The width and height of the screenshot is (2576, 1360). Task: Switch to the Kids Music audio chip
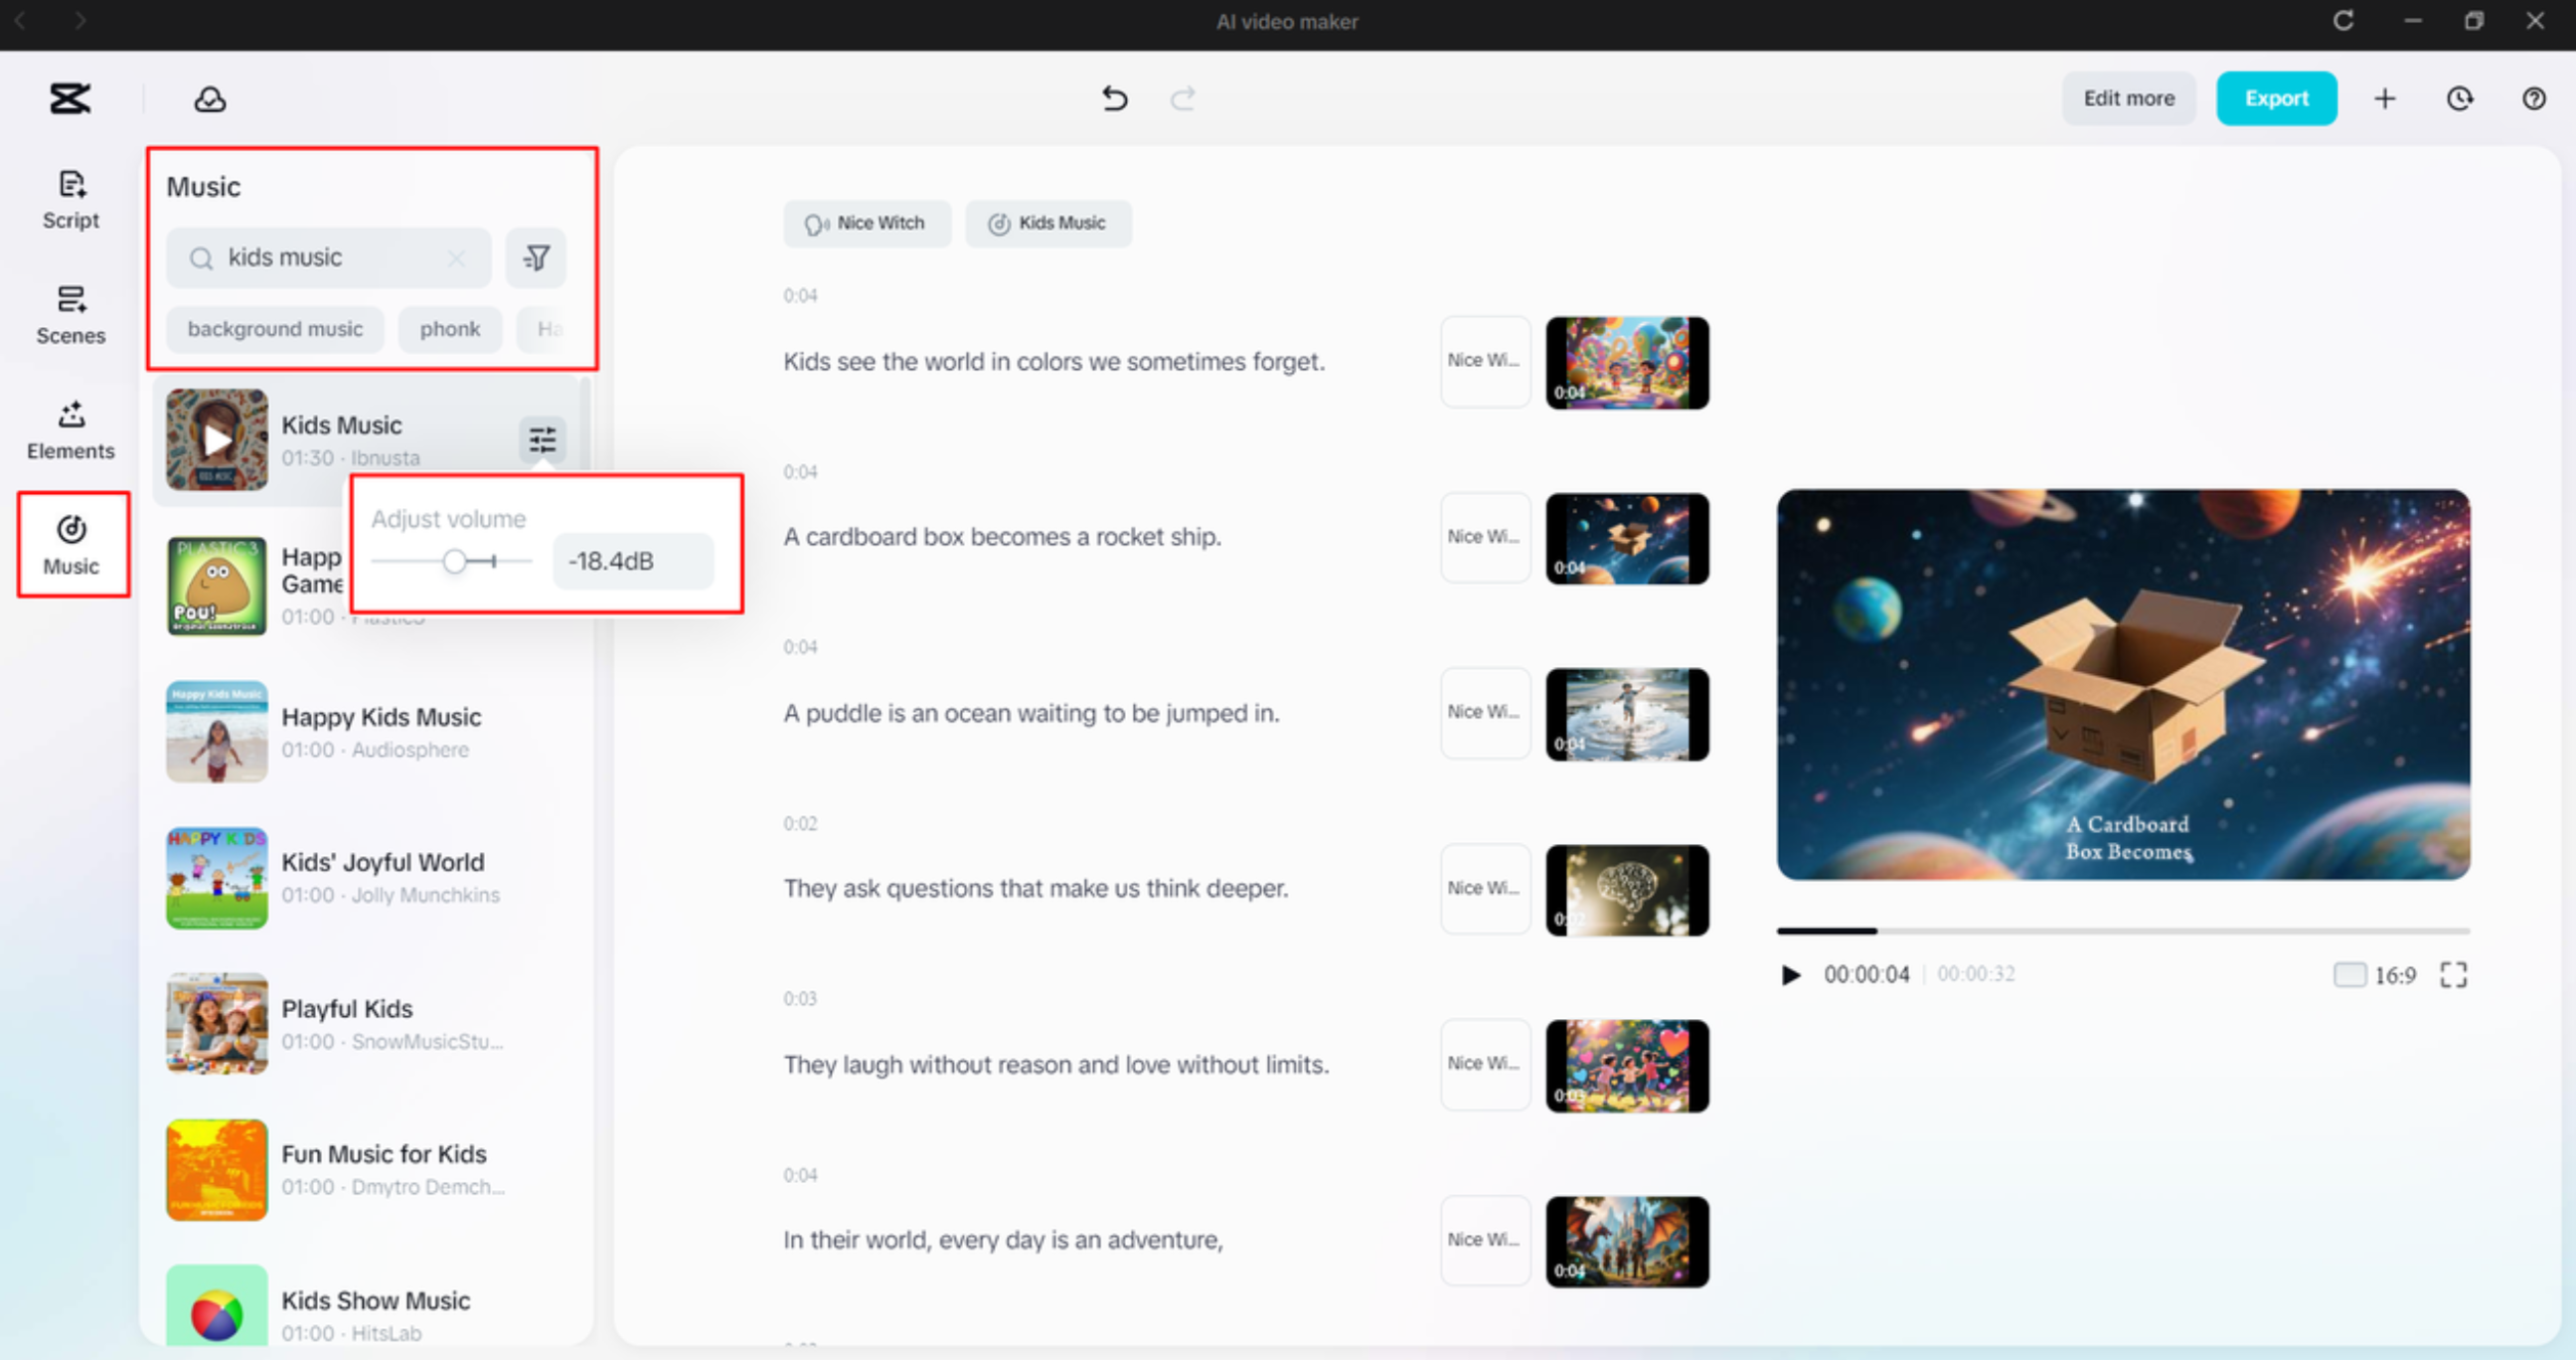pyautogui.click(x=1047, y=223)
